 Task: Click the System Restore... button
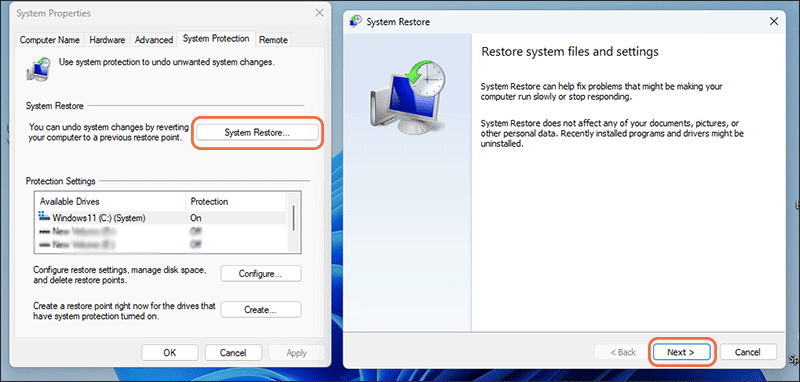[x=257, y=133]
